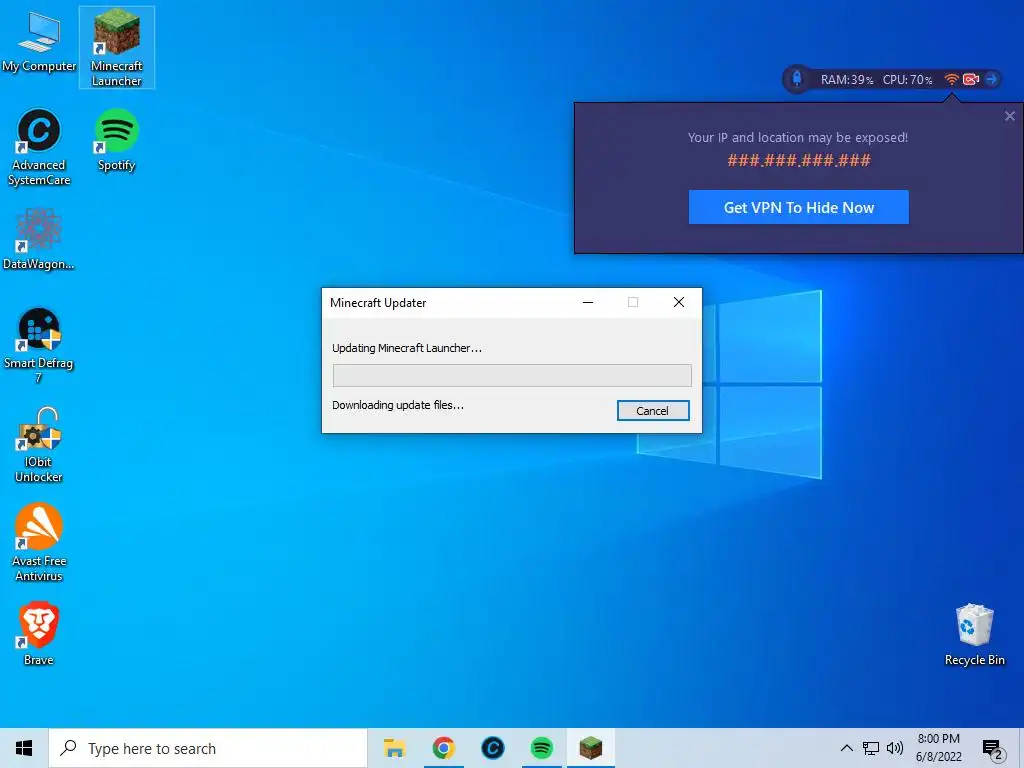Image resolution: width=1024 pixels, height=768 pixels.
Task: Select the Minecraft Launcher desktop shortcut
Action: coord(116,48)
